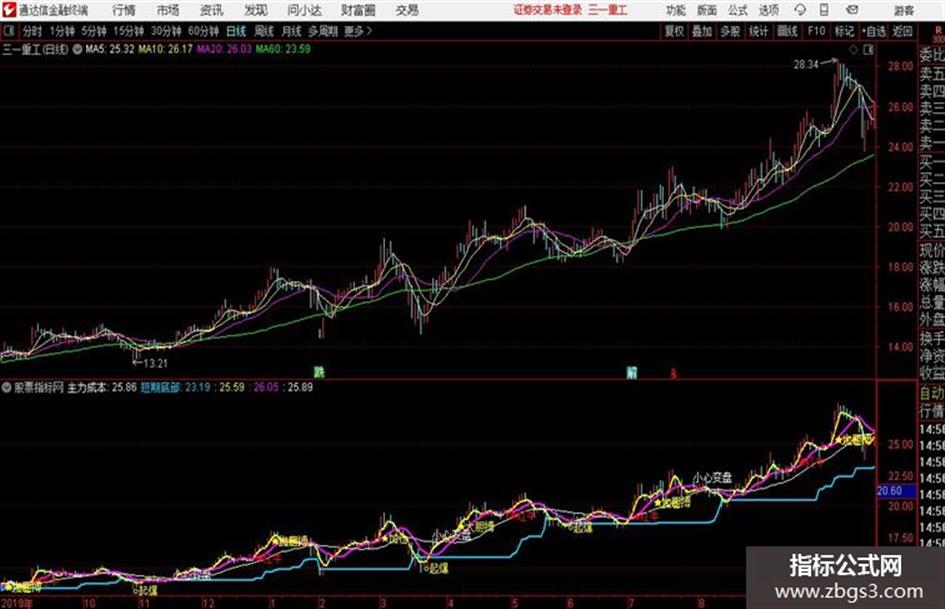This screenshot has height=609, width=945.
Task: Click the 28.34 high price annotation
Action: pyautogui.click(x=806, y=65)
